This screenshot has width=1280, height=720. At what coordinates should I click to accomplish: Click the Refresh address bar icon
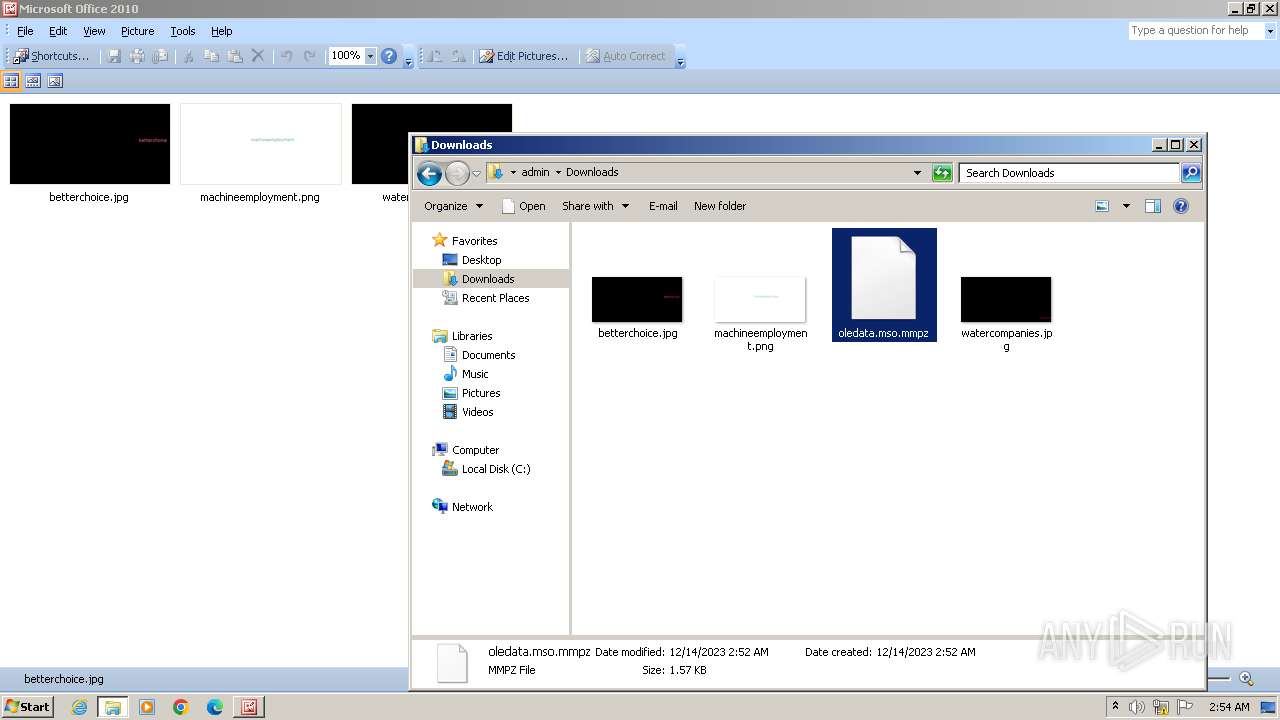(942, 173)
